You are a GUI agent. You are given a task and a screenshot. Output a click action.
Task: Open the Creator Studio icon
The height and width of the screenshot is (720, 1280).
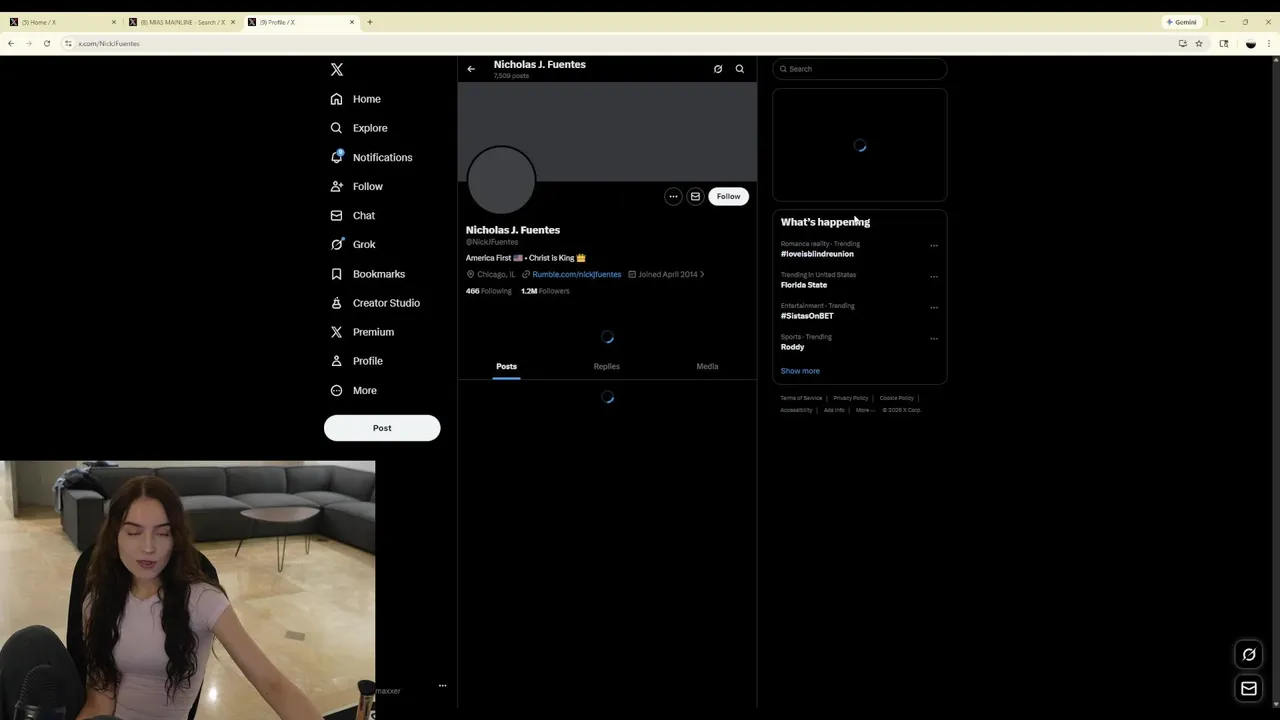(337, 303)
